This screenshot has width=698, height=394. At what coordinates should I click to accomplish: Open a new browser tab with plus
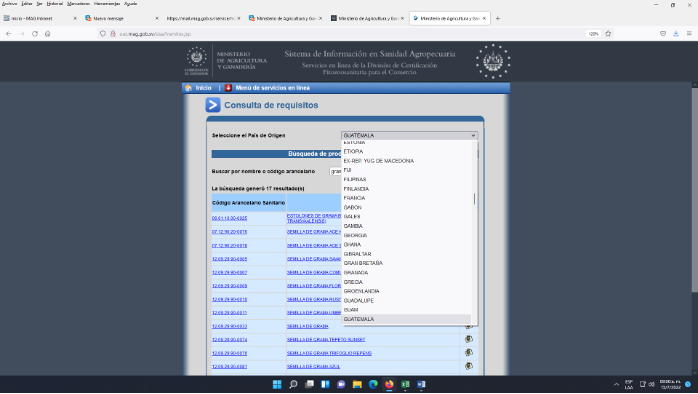[498, 18]
